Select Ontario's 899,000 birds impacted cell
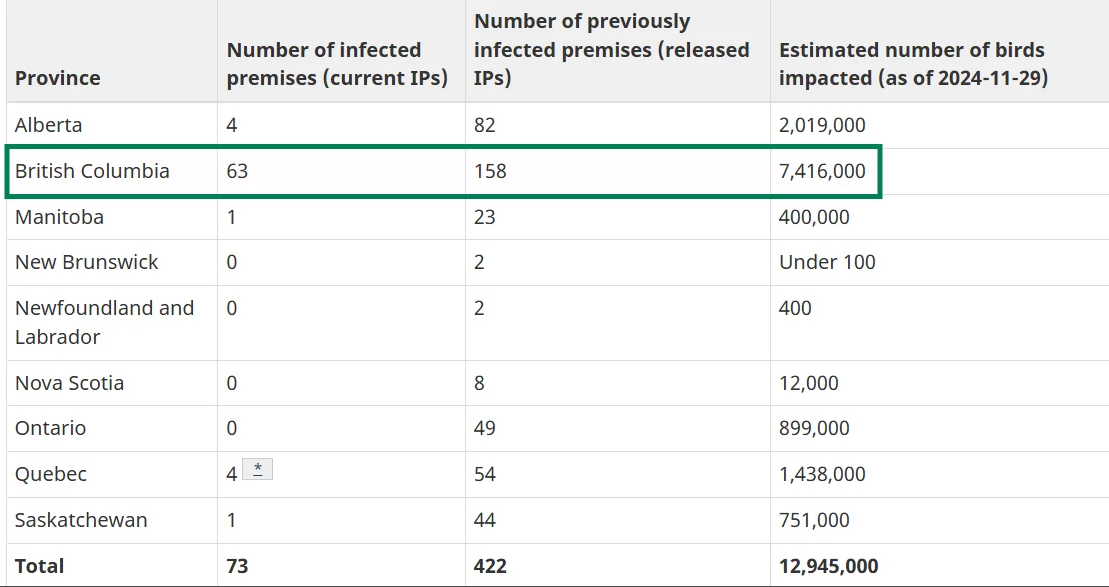This screenshot has width=1109, height=587. click(814, 429)
